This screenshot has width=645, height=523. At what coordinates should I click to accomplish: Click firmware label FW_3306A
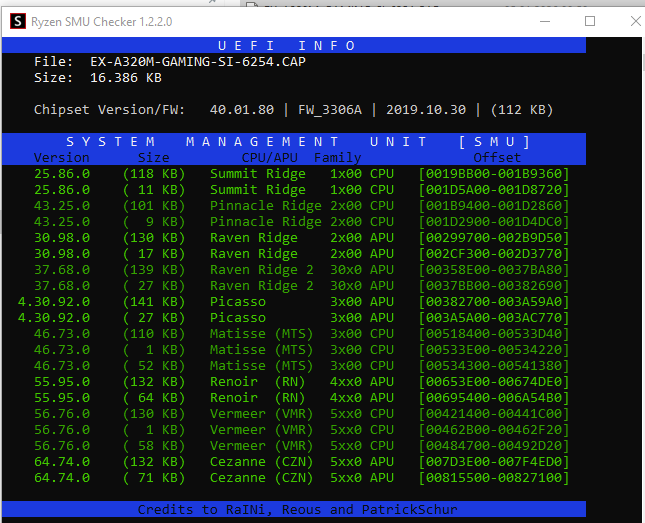(330, 110)
